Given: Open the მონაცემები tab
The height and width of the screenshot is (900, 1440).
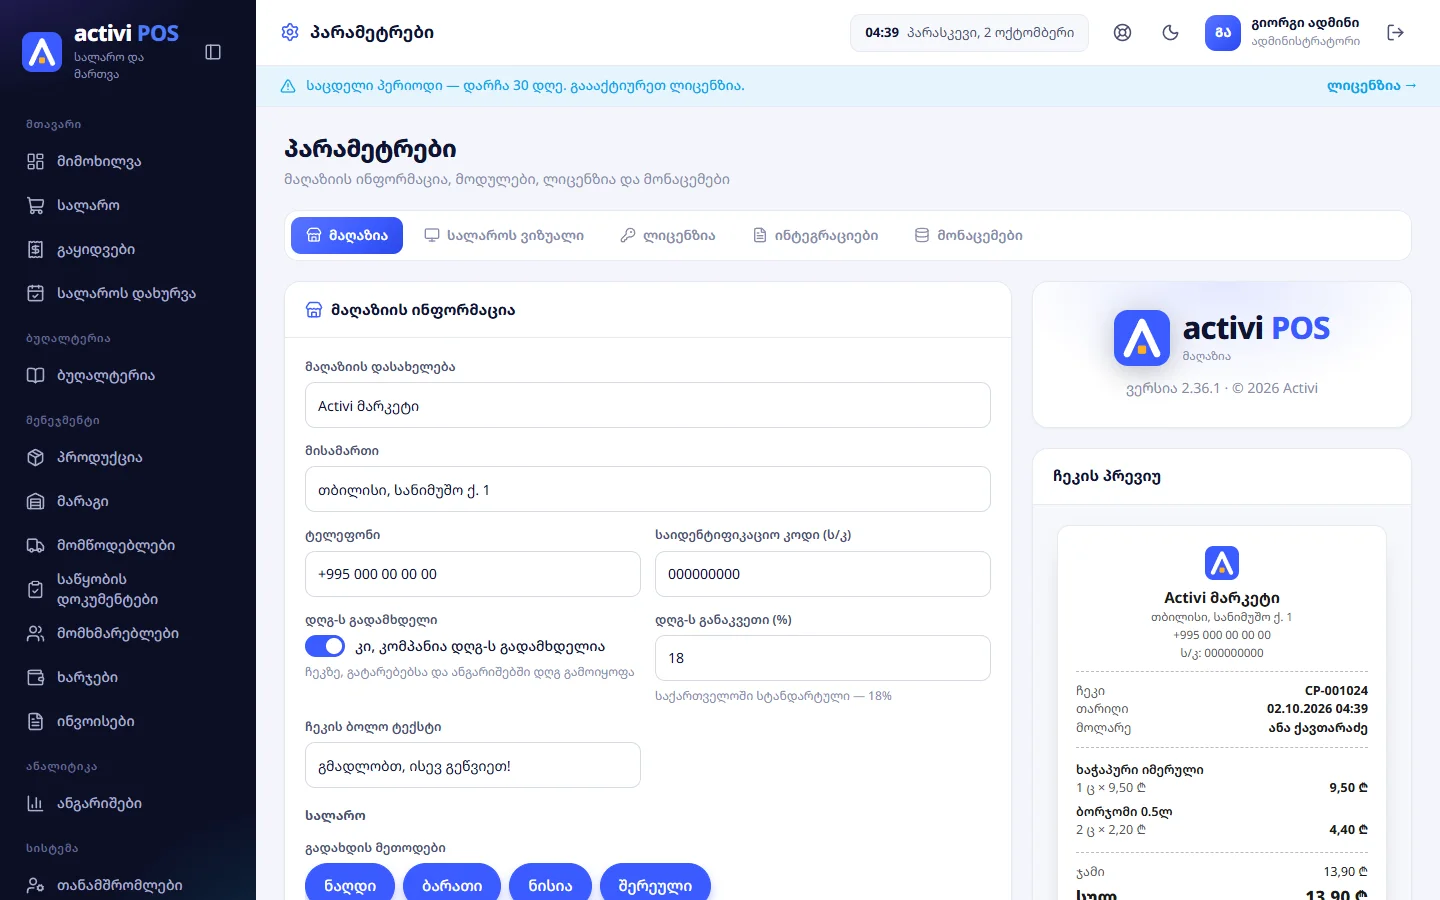Looking at the screenshot, I should click(x=968, y=236).
